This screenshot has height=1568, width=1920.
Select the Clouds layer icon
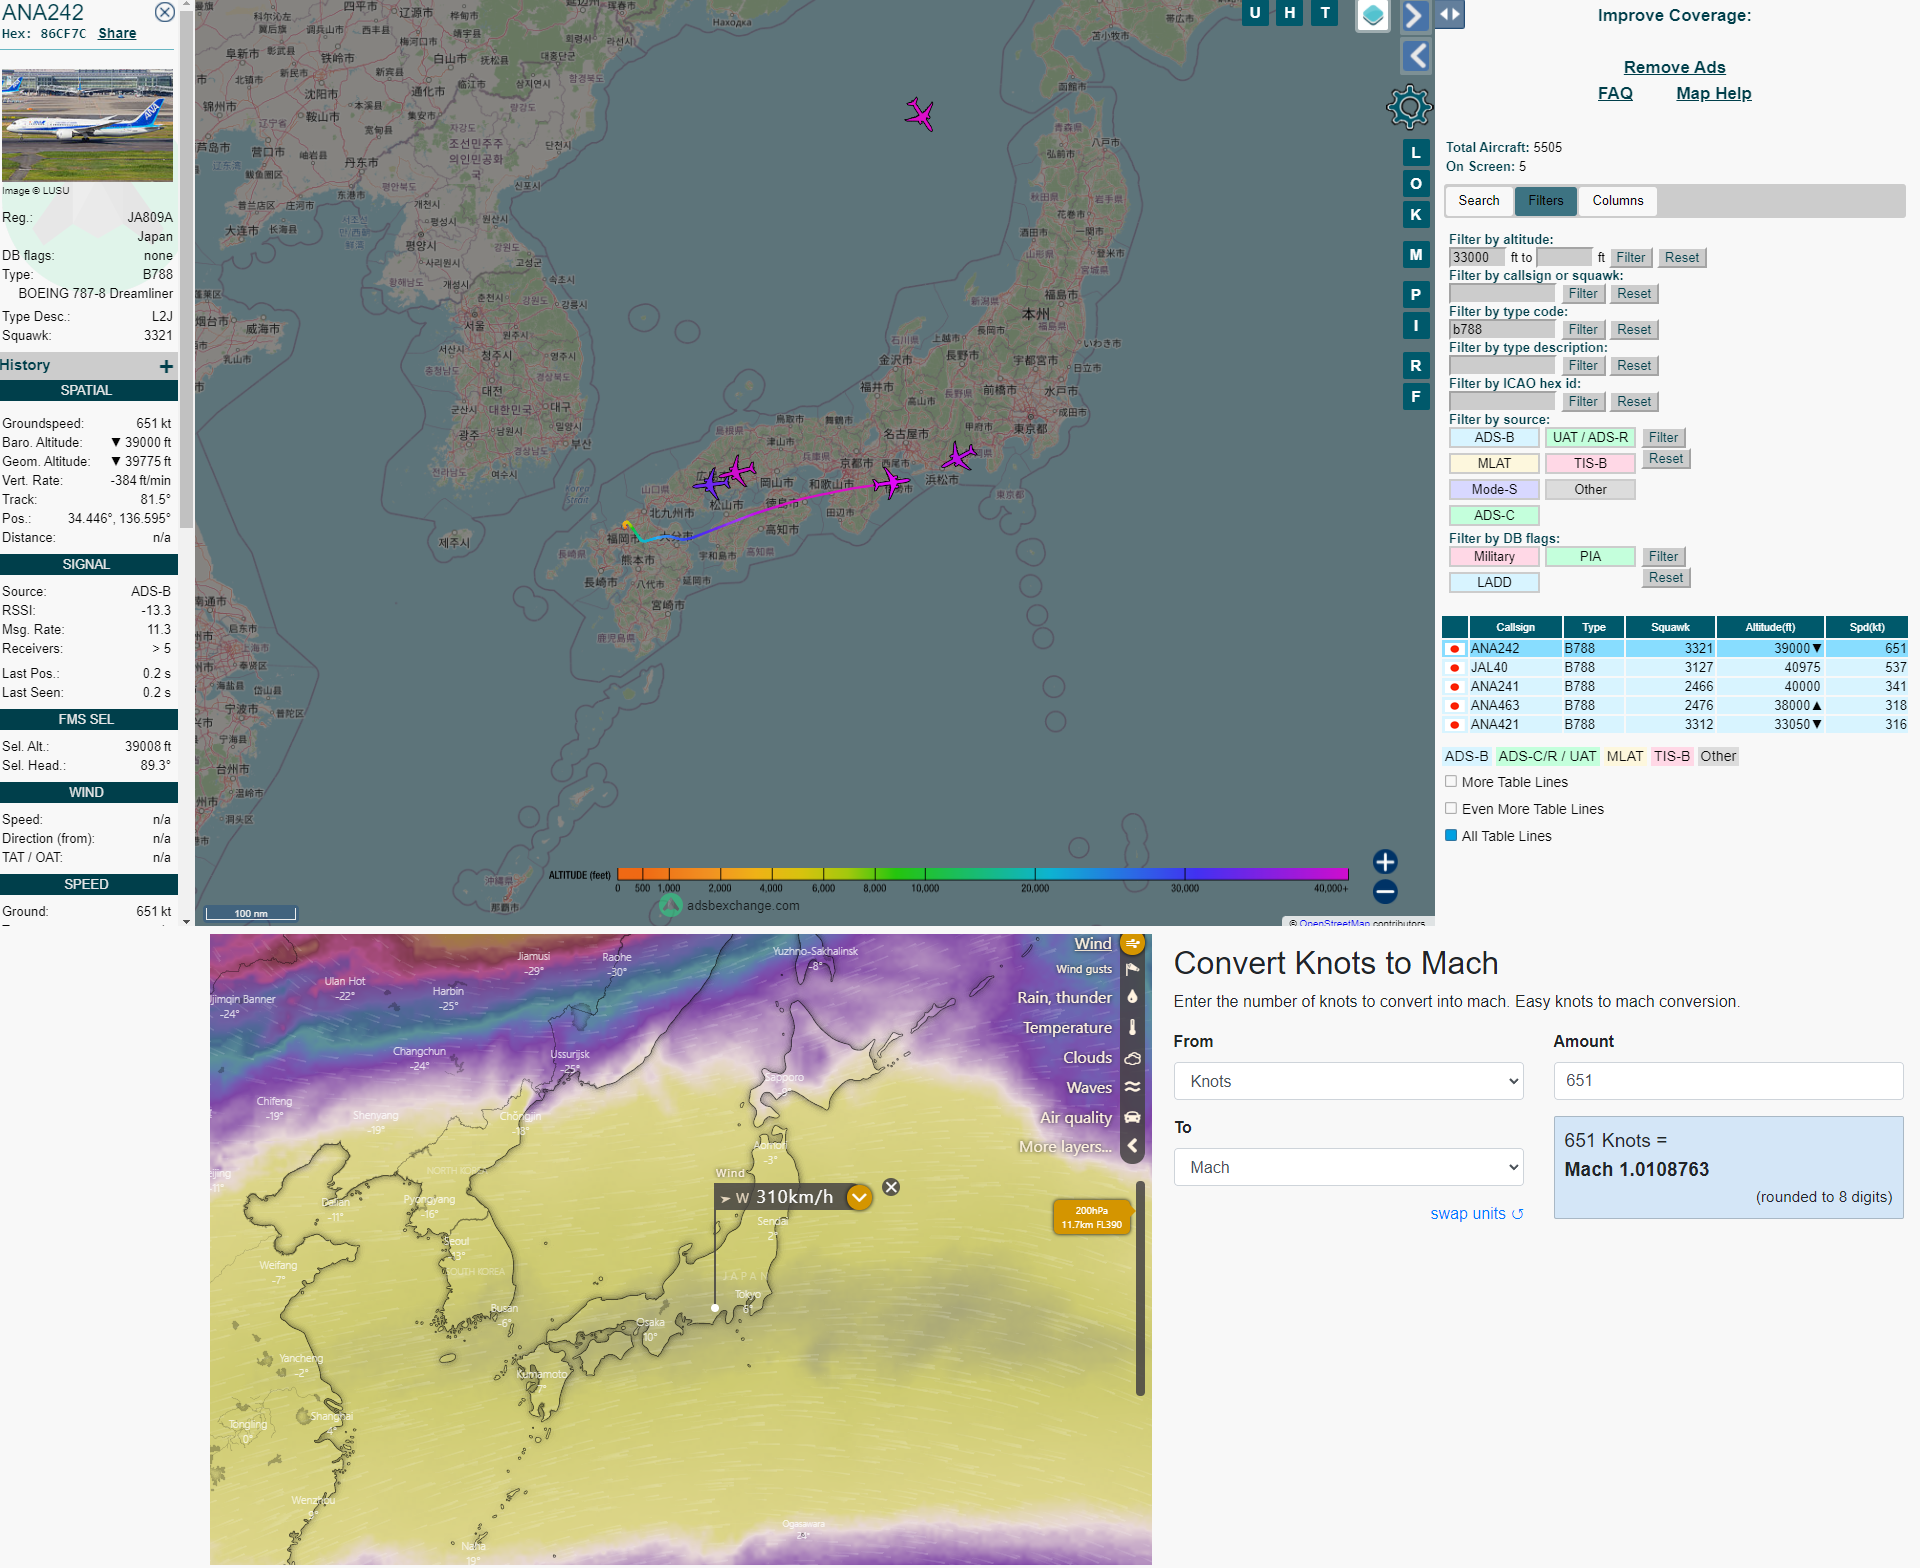click(1132, 1057)
